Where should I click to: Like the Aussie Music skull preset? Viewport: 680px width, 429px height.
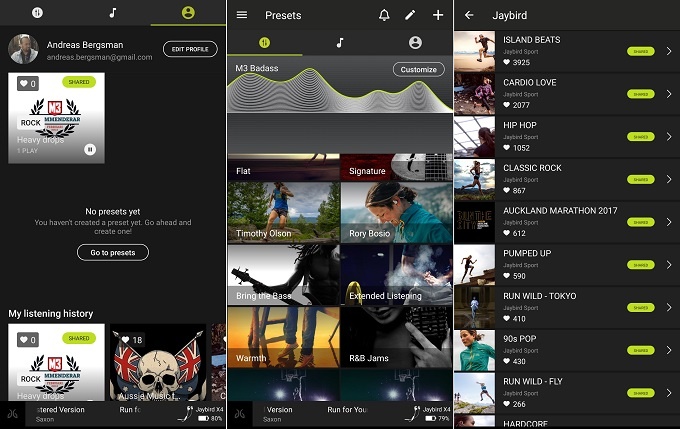click(x=127, y=340)
